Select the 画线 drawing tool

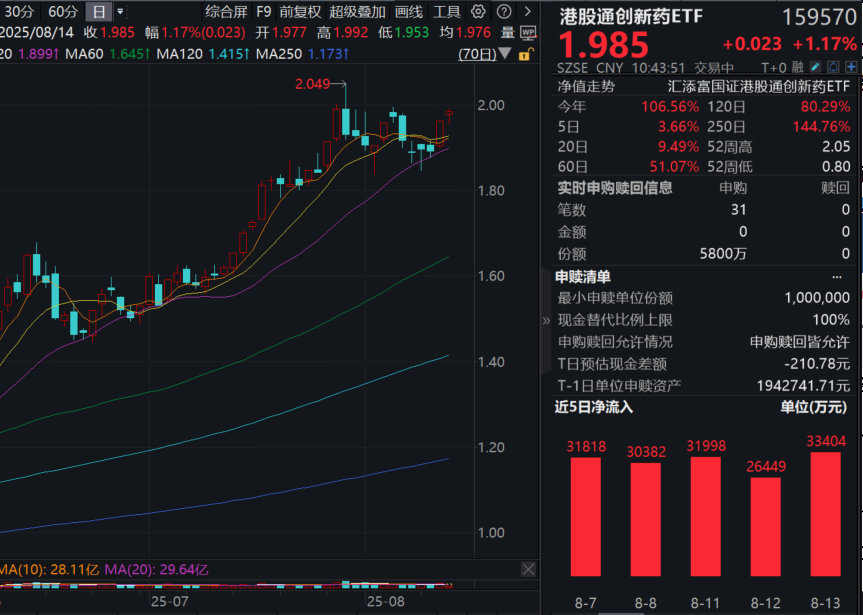click(408, 12)
